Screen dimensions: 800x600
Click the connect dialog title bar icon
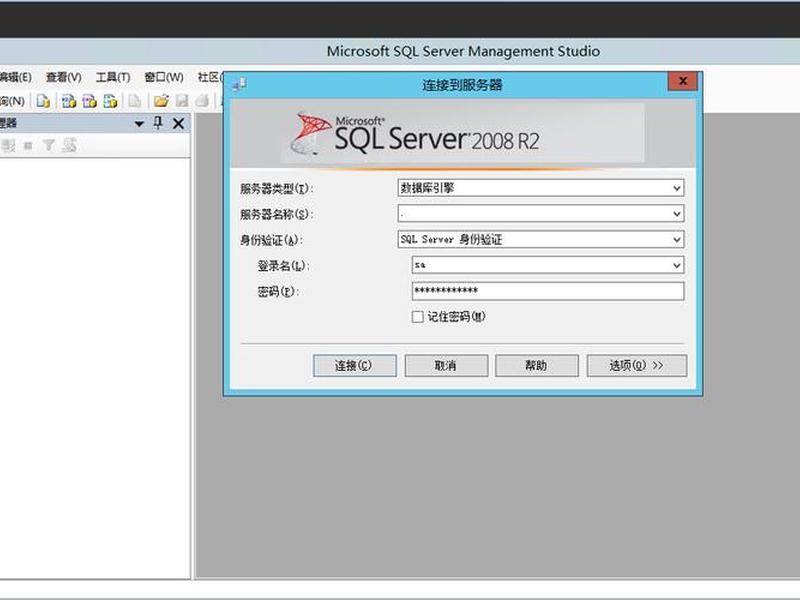pos(239,85)
